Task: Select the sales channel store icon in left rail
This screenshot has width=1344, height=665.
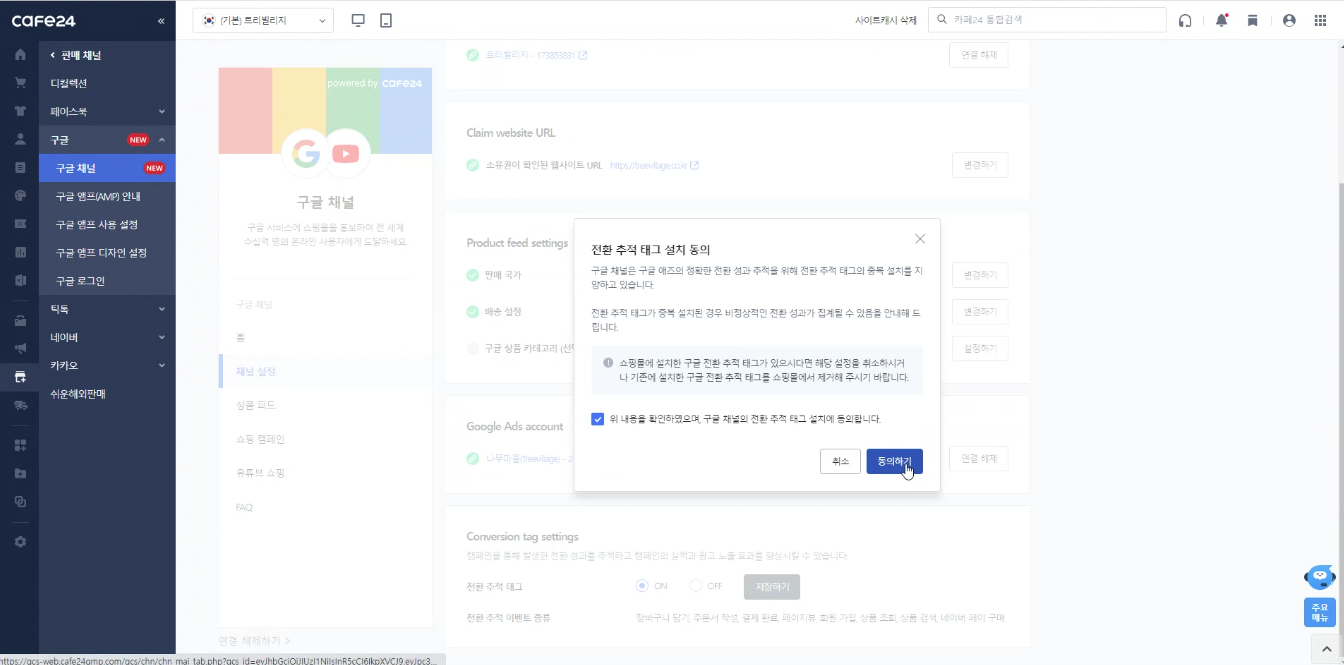Action: tap(20, 377)
